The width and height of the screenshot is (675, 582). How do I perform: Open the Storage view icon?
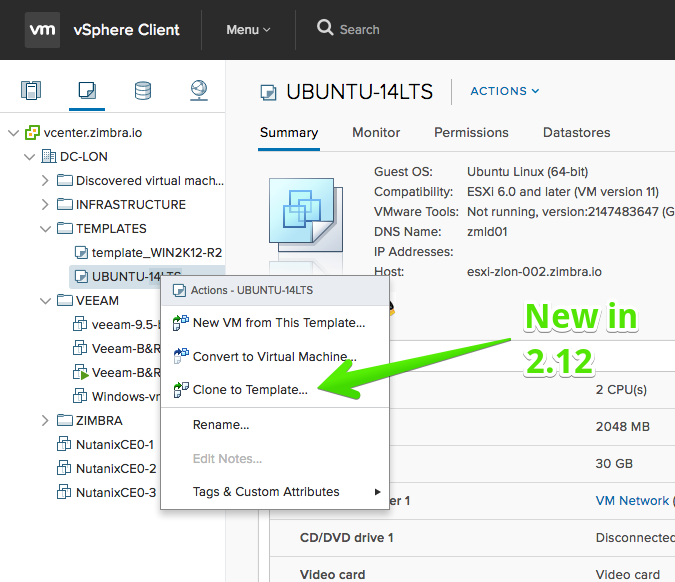(142, 90)
